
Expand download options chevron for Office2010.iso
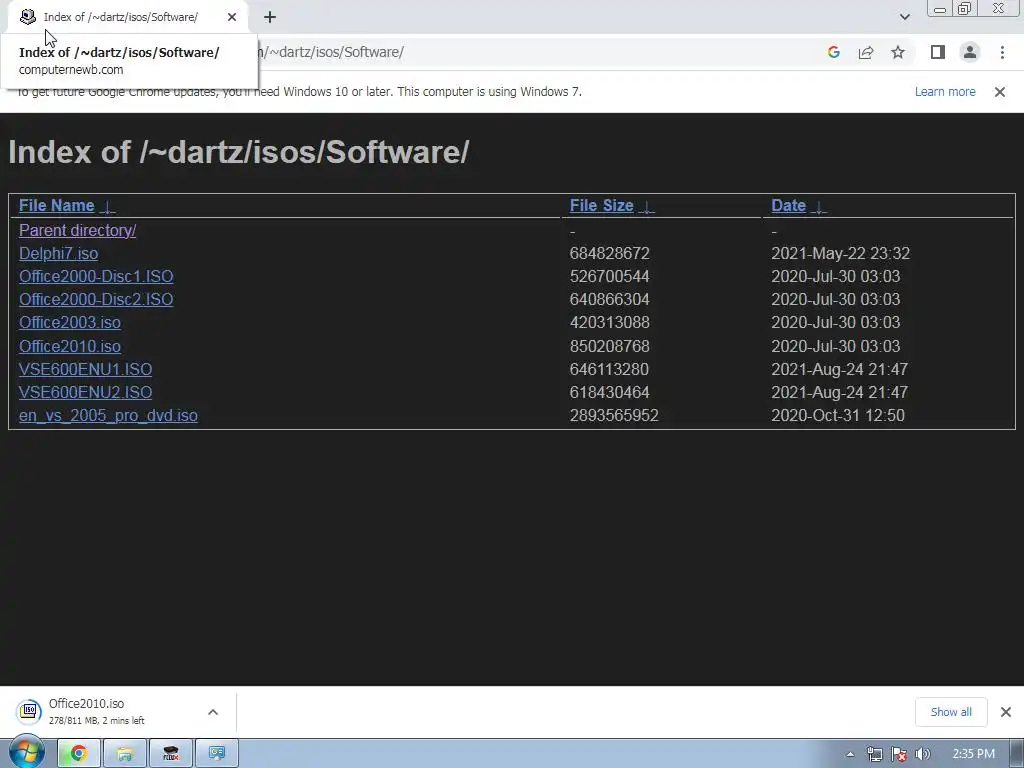tap(213, 712)
